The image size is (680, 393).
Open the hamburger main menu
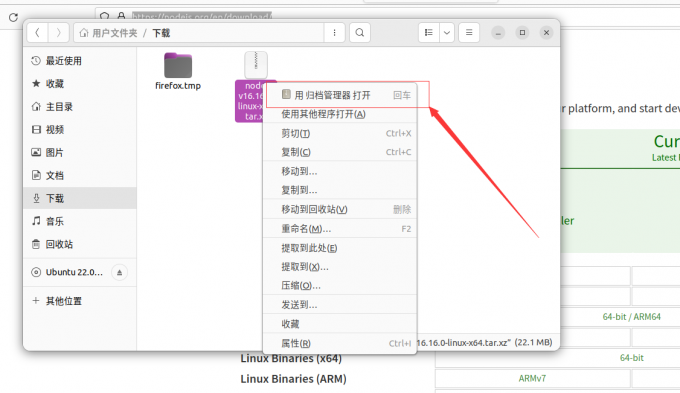tap(469, 33)
